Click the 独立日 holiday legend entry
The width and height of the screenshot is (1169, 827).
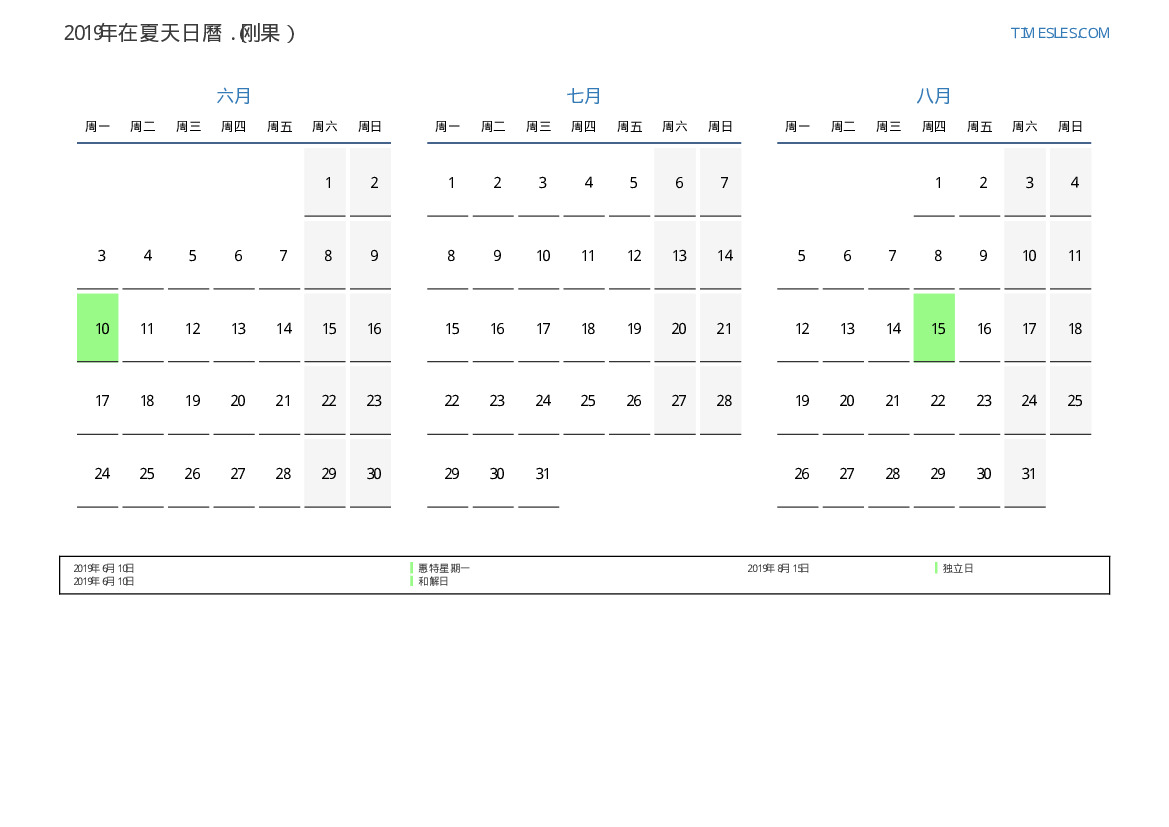point(957,568)
